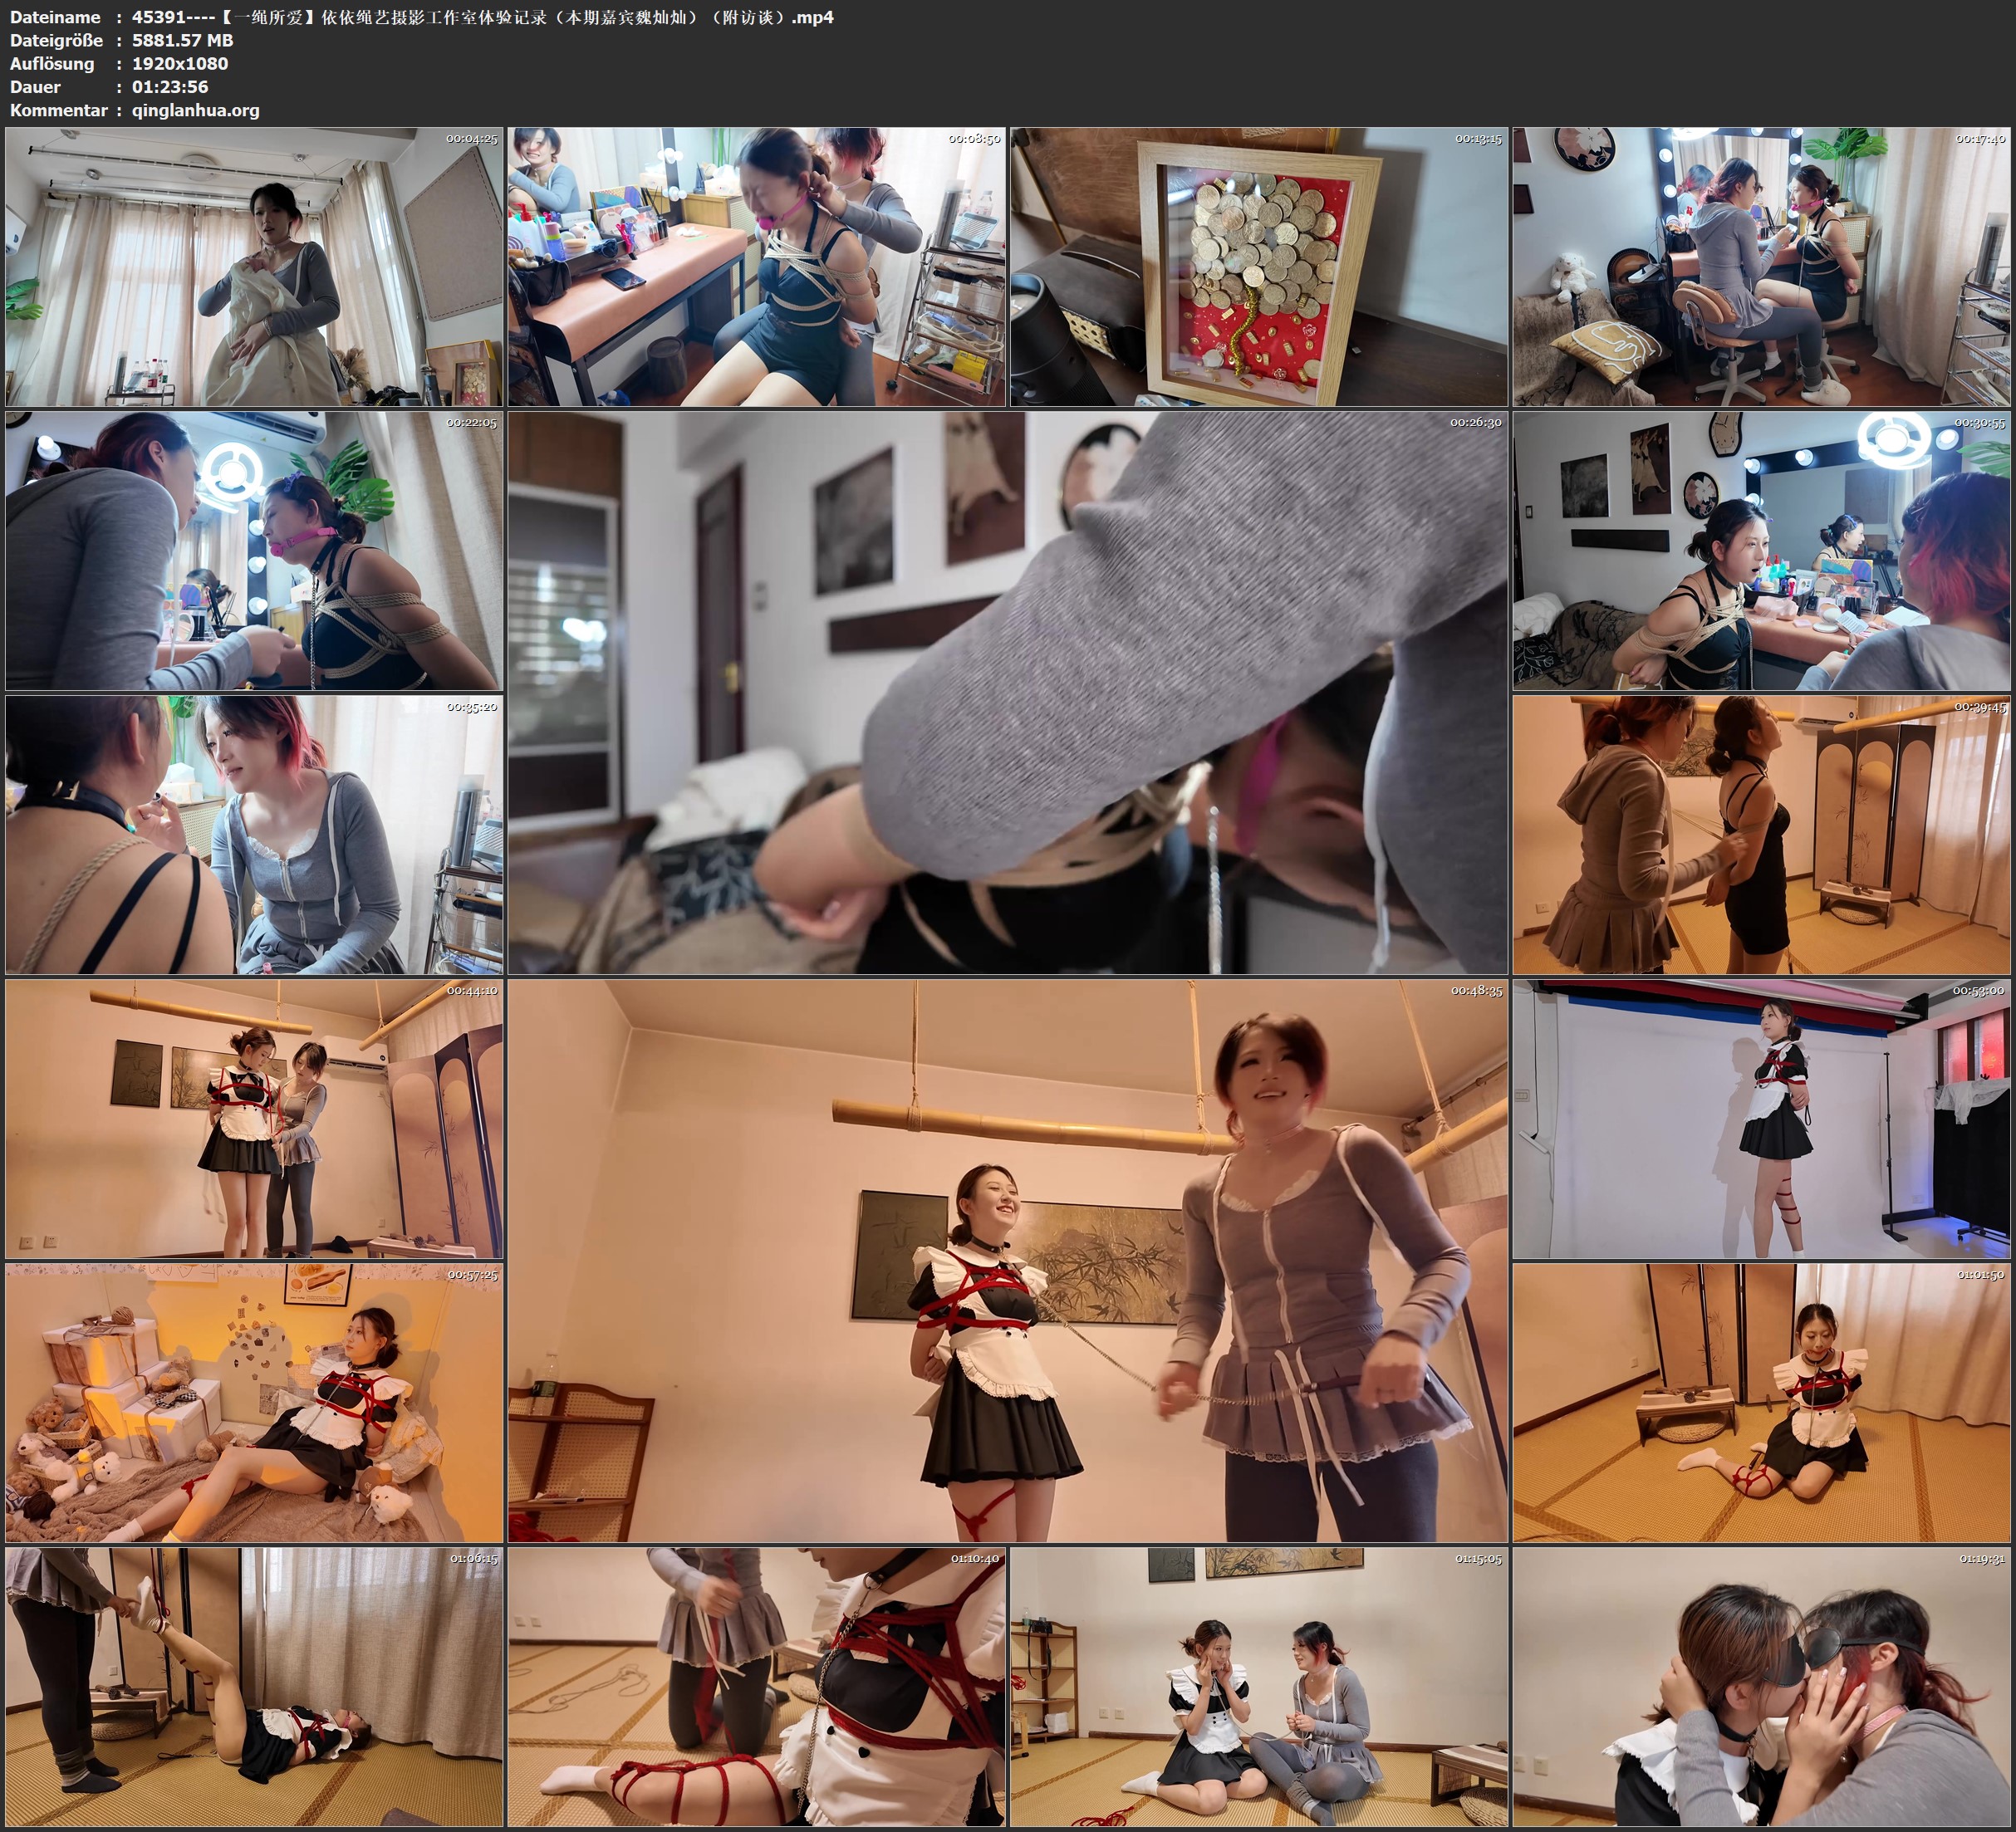Open the last thumbnail at 01:19:31
Image resolution: width=2016 pixels, height=1832 pixels.
pyautogui.click(x=1760, y=1687)
